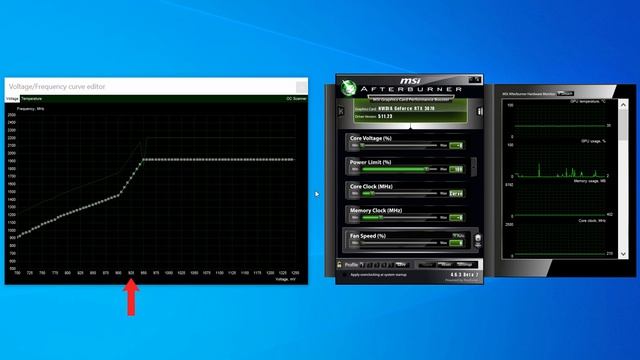Select profile slot 1
Image resolution: width=640 pixels, height=360 pixels.
tap(362, 265)
